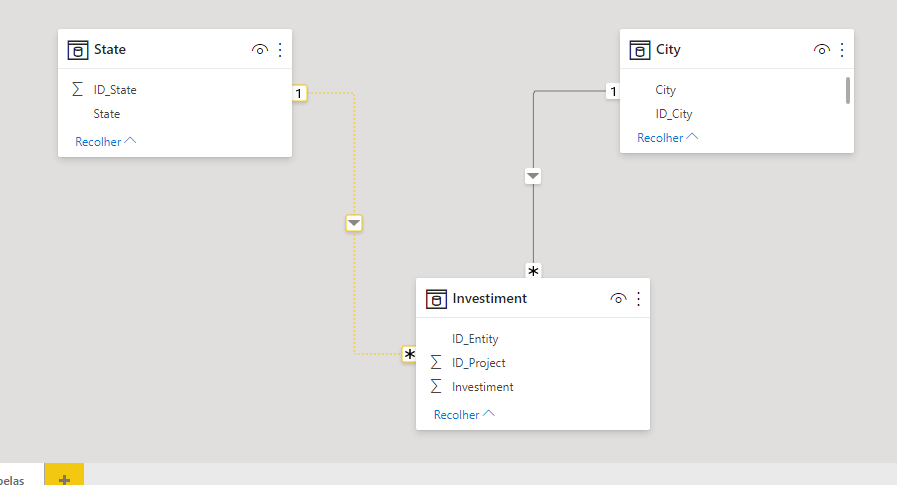This screenshot has width=897, height=485.
Task: Click the Investiment table icon
Action: (x=436, y=299)
